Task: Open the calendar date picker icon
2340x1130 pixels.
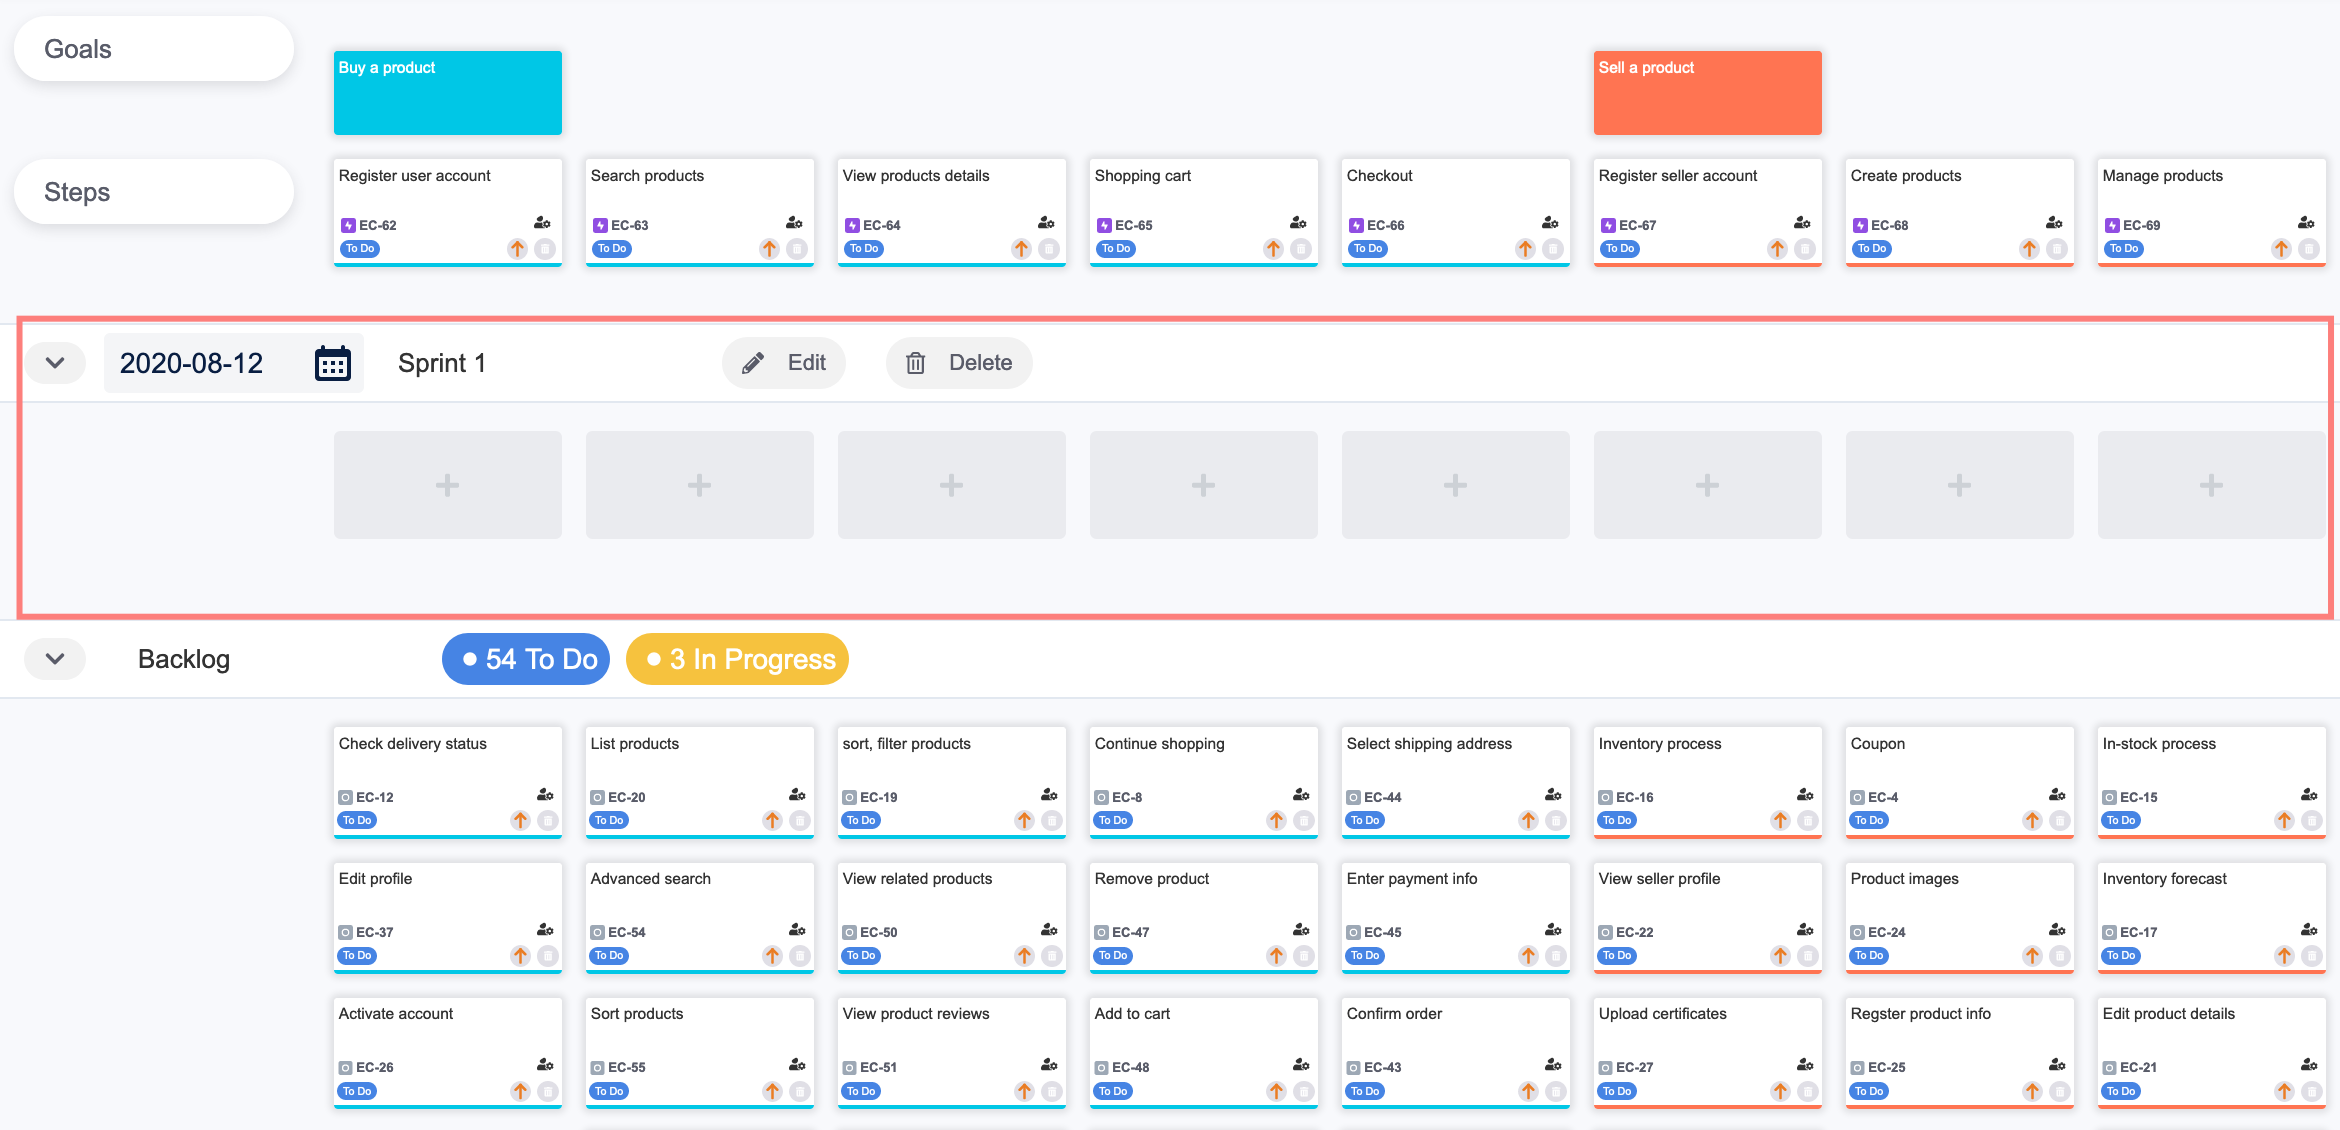Action: pos(332,363)
